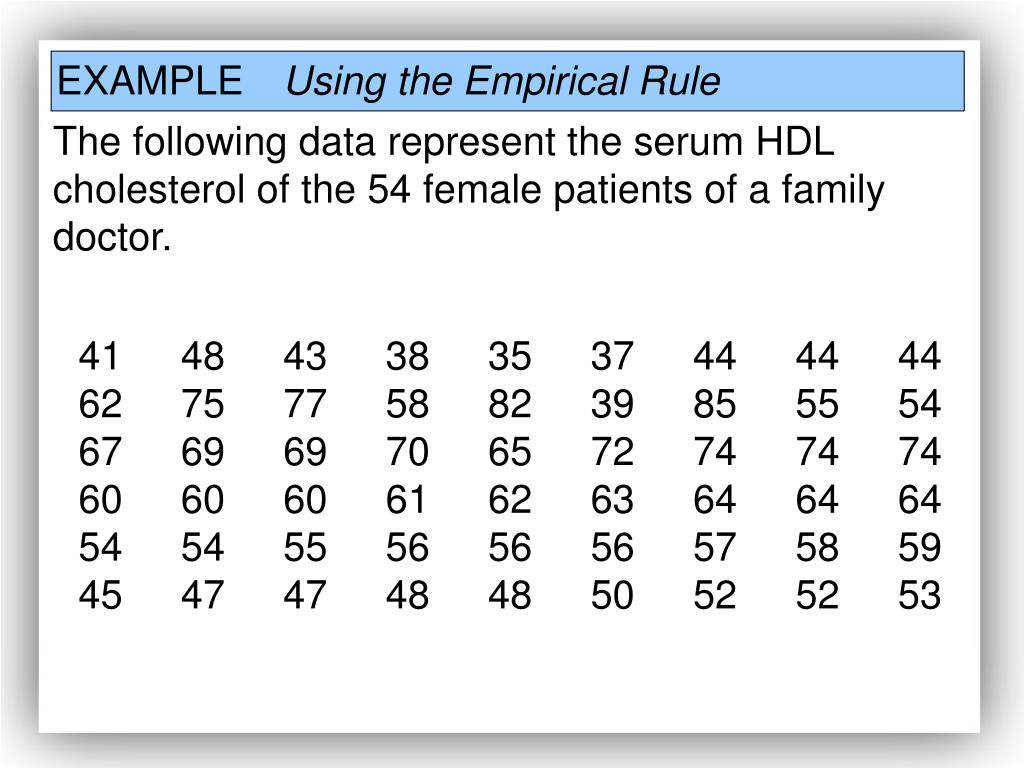1024x768 pixels.
Task: Click the data value 45
Action: click(100, 594)
